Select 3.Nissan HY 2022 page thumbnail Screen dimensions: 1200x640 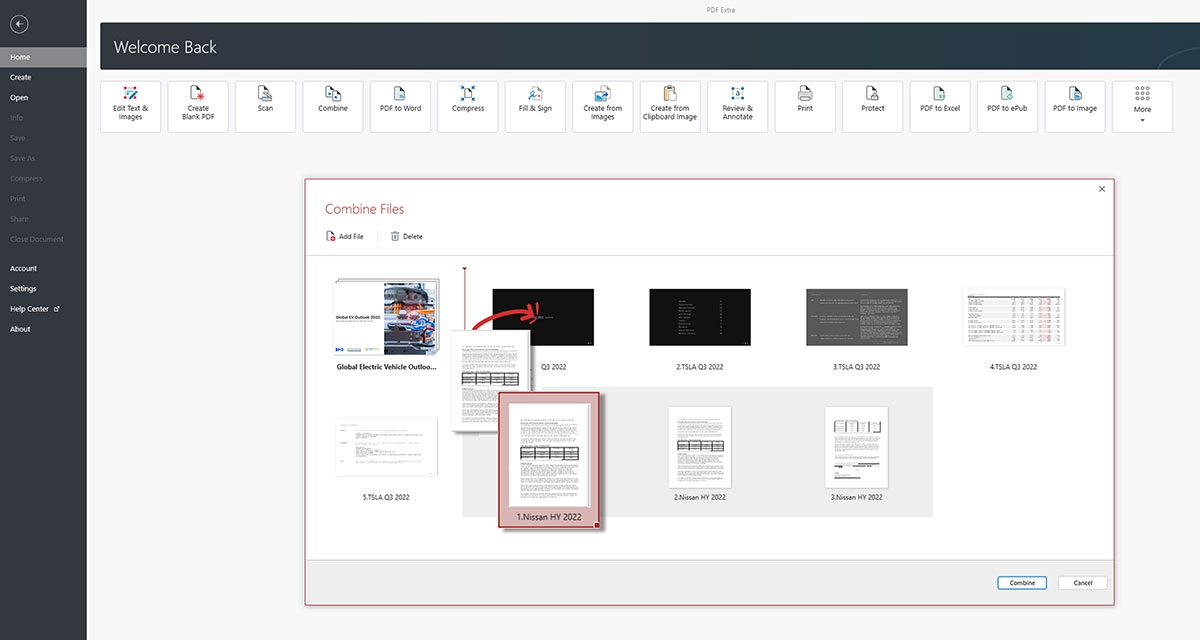click(857, 447)
